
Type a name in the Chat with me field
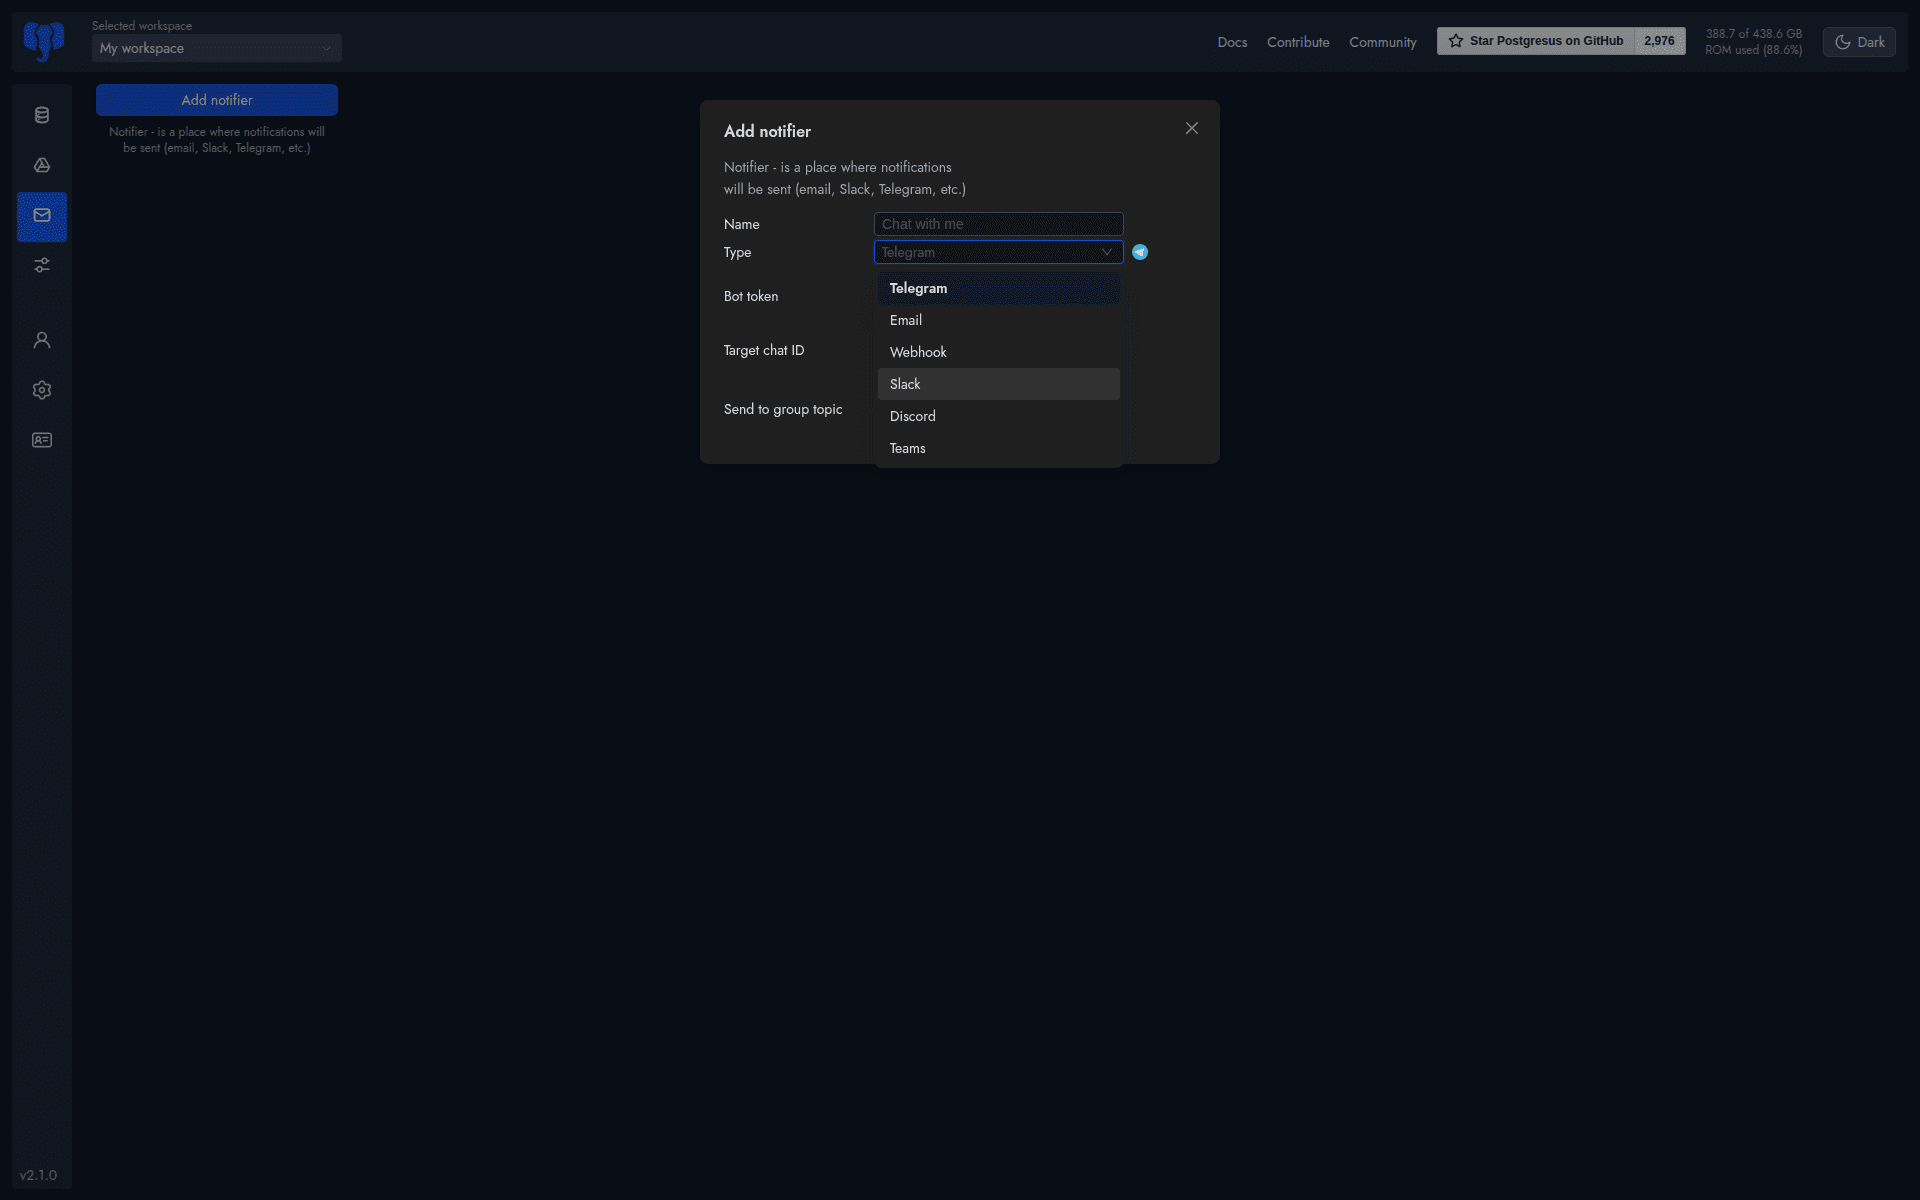[997, 223]
